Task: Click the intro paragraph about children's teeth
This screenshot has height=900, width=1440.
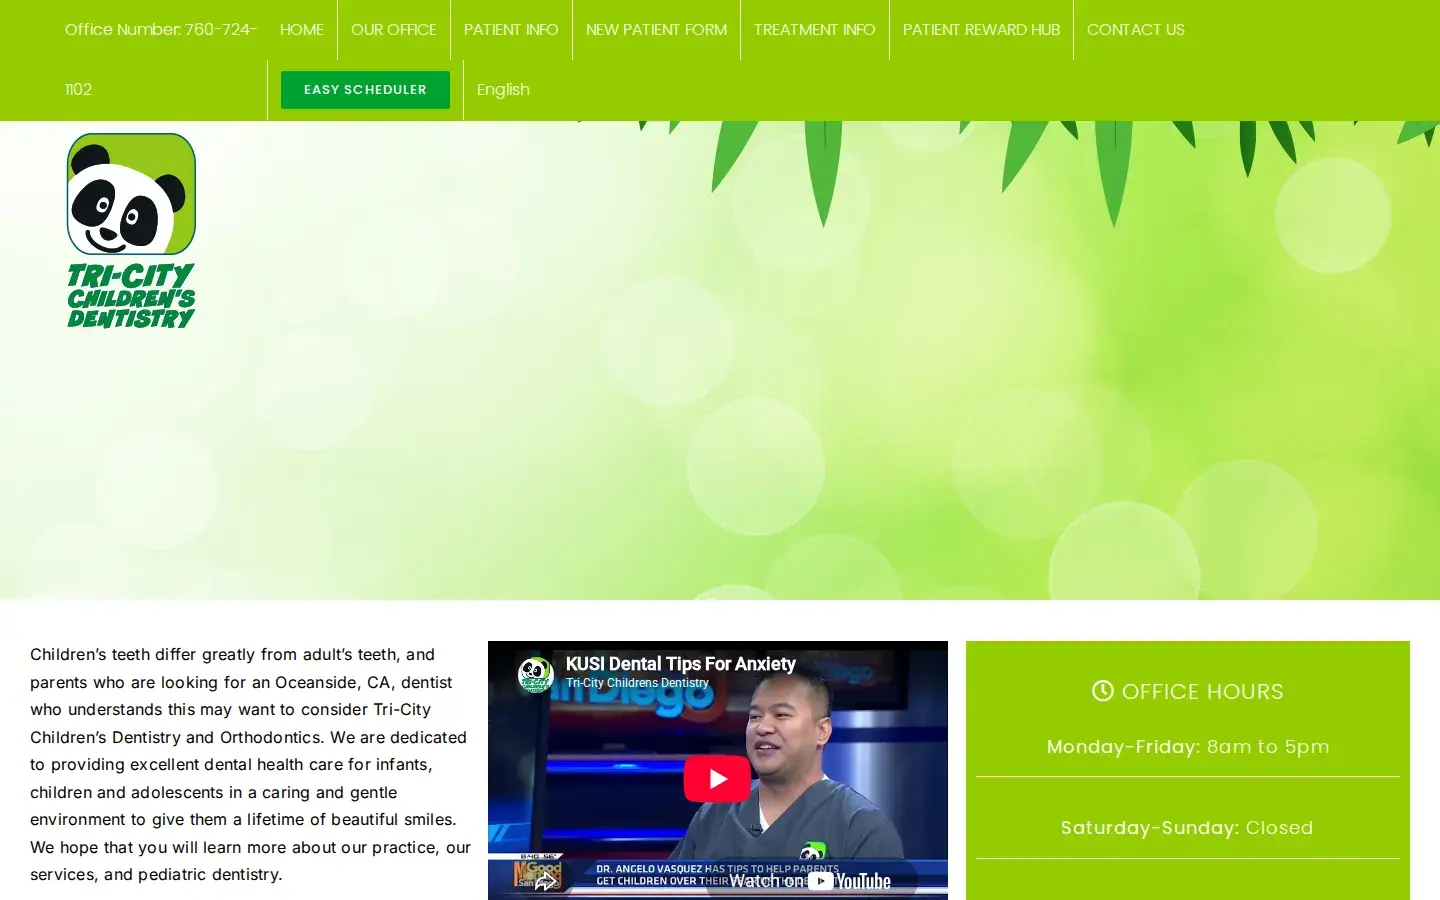Action: [x=250, y=764]
